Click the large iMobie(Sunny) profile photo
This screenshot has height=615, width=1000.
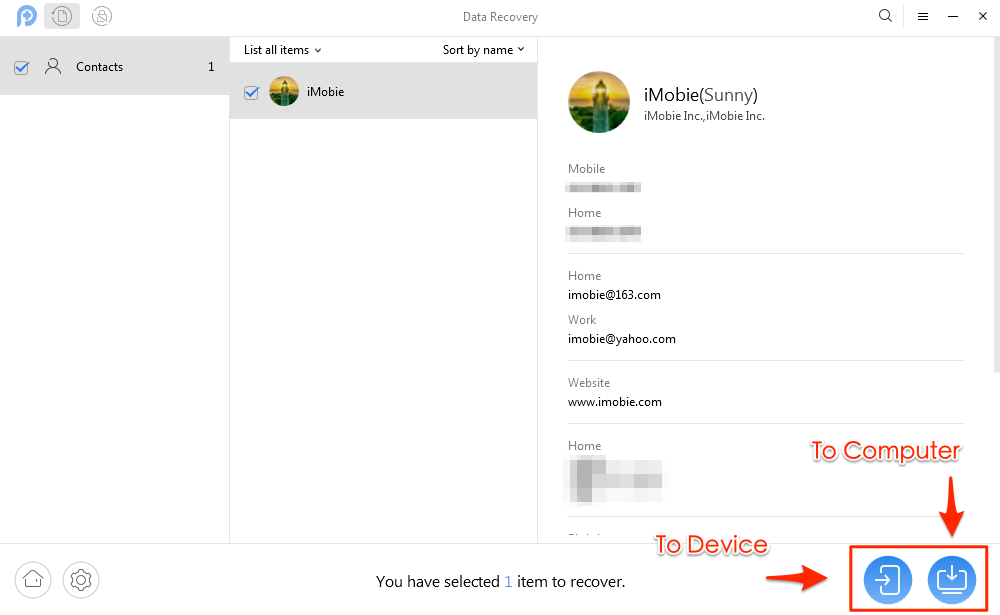pyautogui.click(x=599, y=102)
